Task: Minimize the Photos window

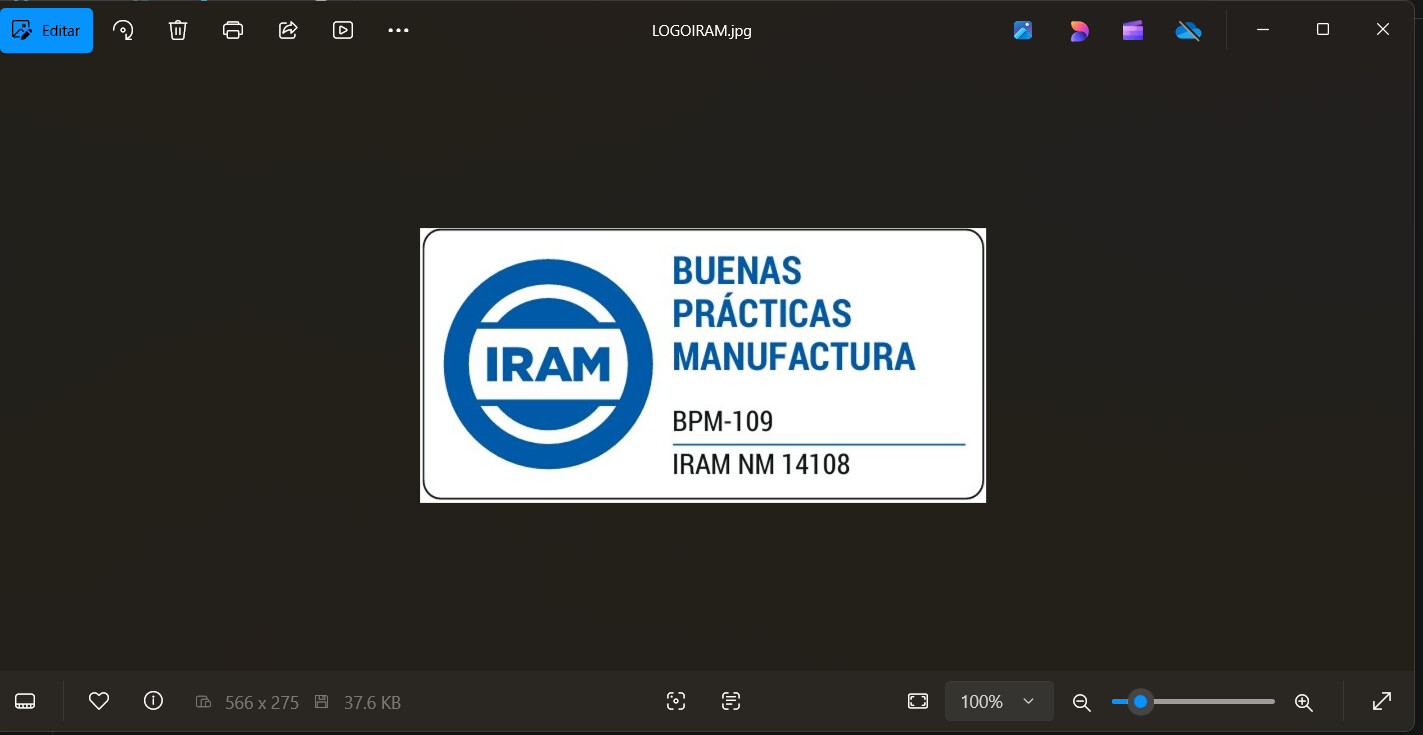Action: click(x=1263, y=30)
